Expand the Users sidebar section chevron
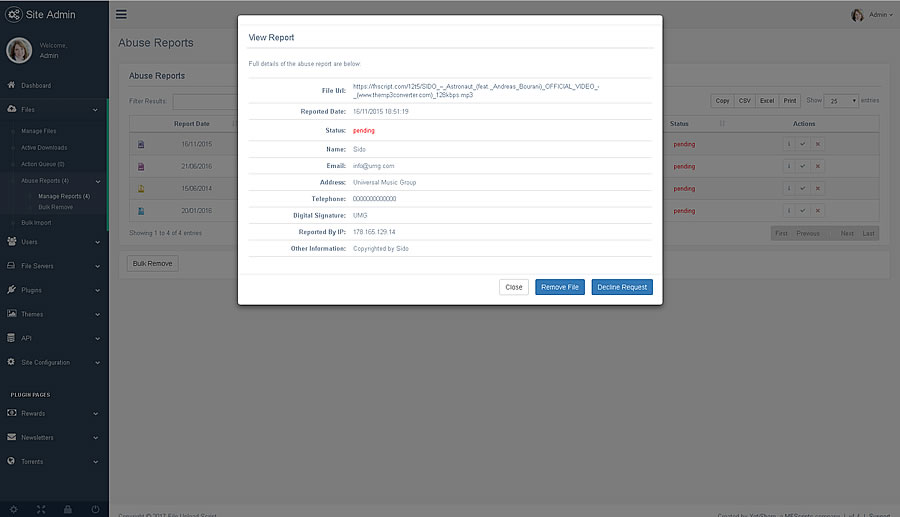 coord(97,242)
